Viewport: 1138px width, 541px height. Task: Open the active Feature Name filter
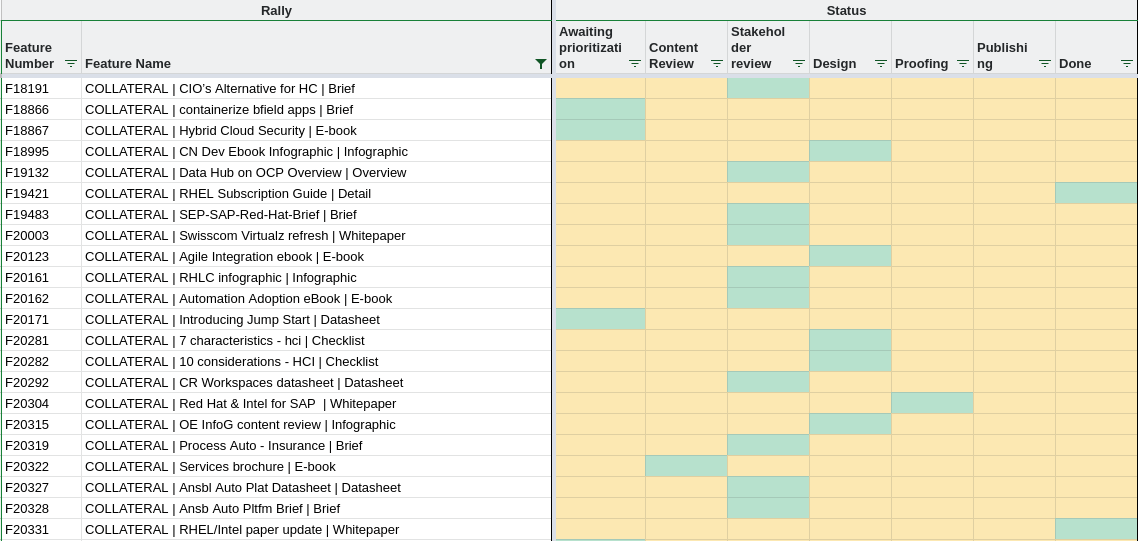[x=541, y=63]
